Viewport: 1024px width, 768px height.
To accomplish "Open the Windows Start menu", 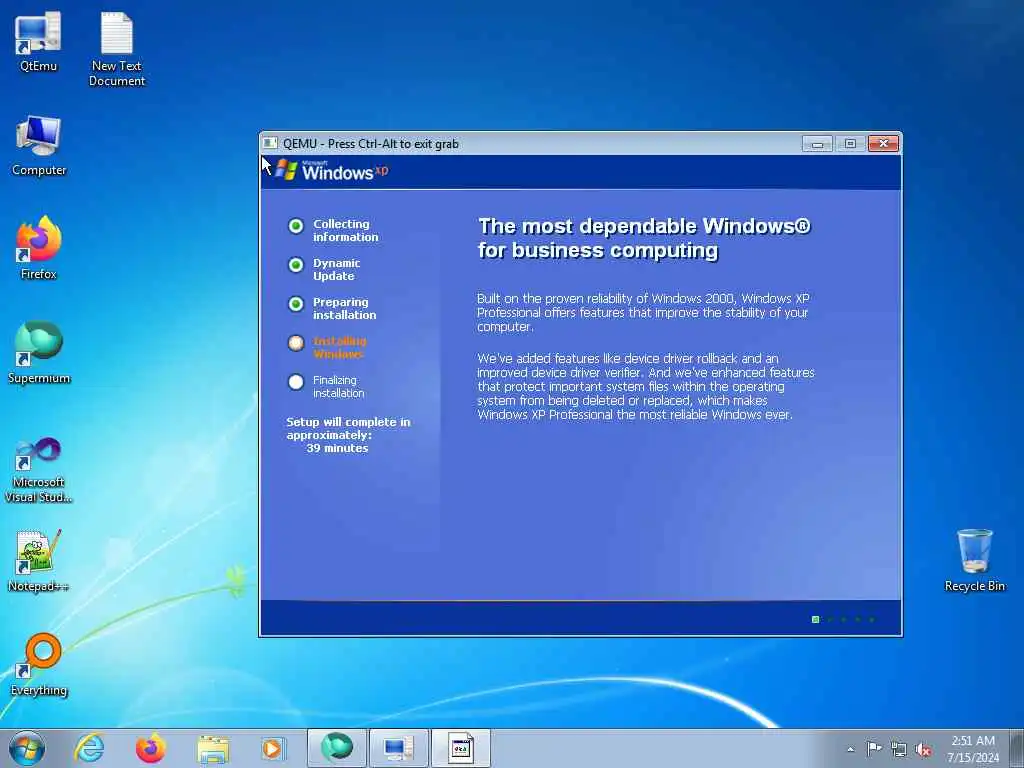I will click(x=27, y=748).
